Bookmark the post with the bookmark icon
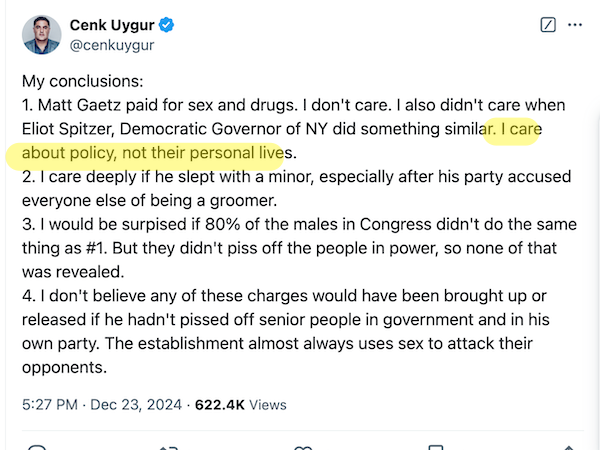600x450 pixels. click(436, 447)
